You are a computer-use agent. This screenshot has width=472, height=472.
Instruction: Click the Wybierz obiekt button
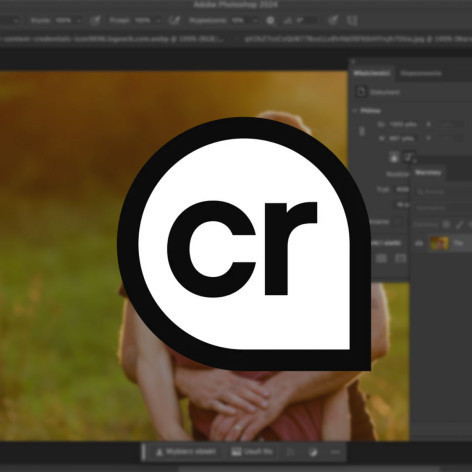click(186, 452)
